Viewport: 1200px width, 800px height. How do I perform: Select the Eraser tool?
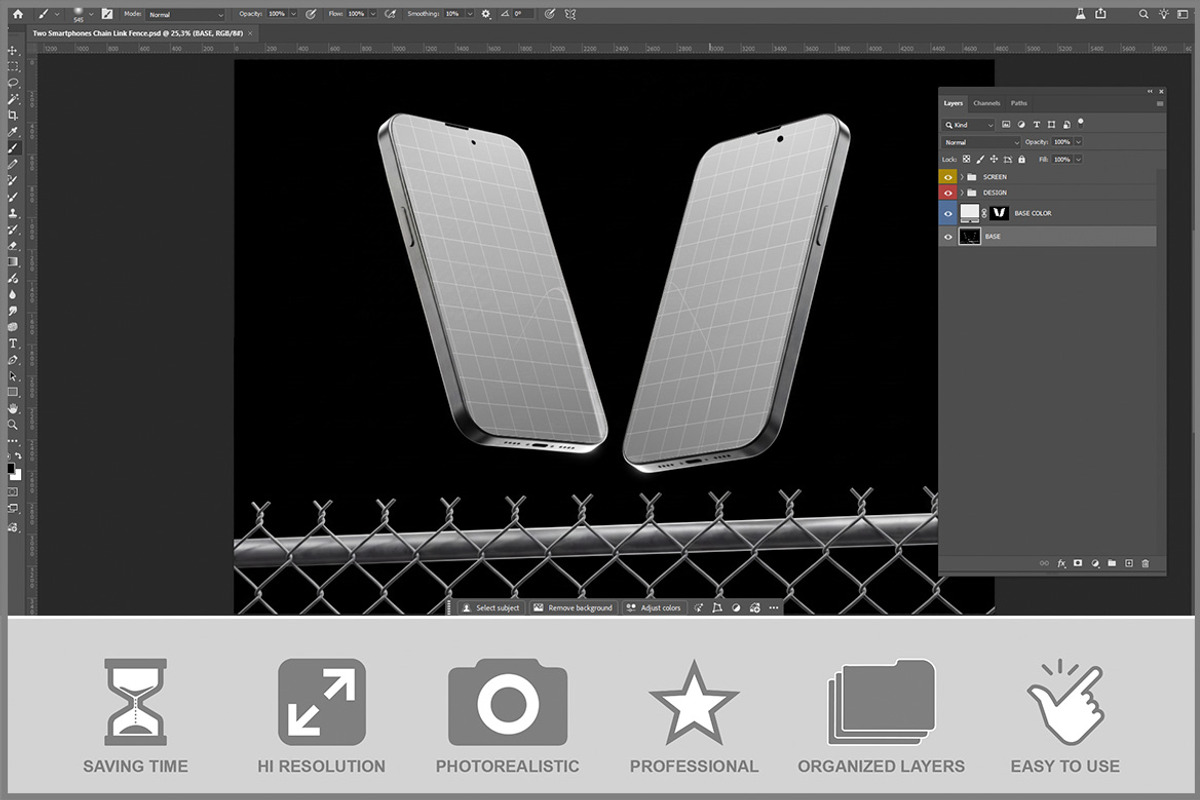click(x=13, y=245)
